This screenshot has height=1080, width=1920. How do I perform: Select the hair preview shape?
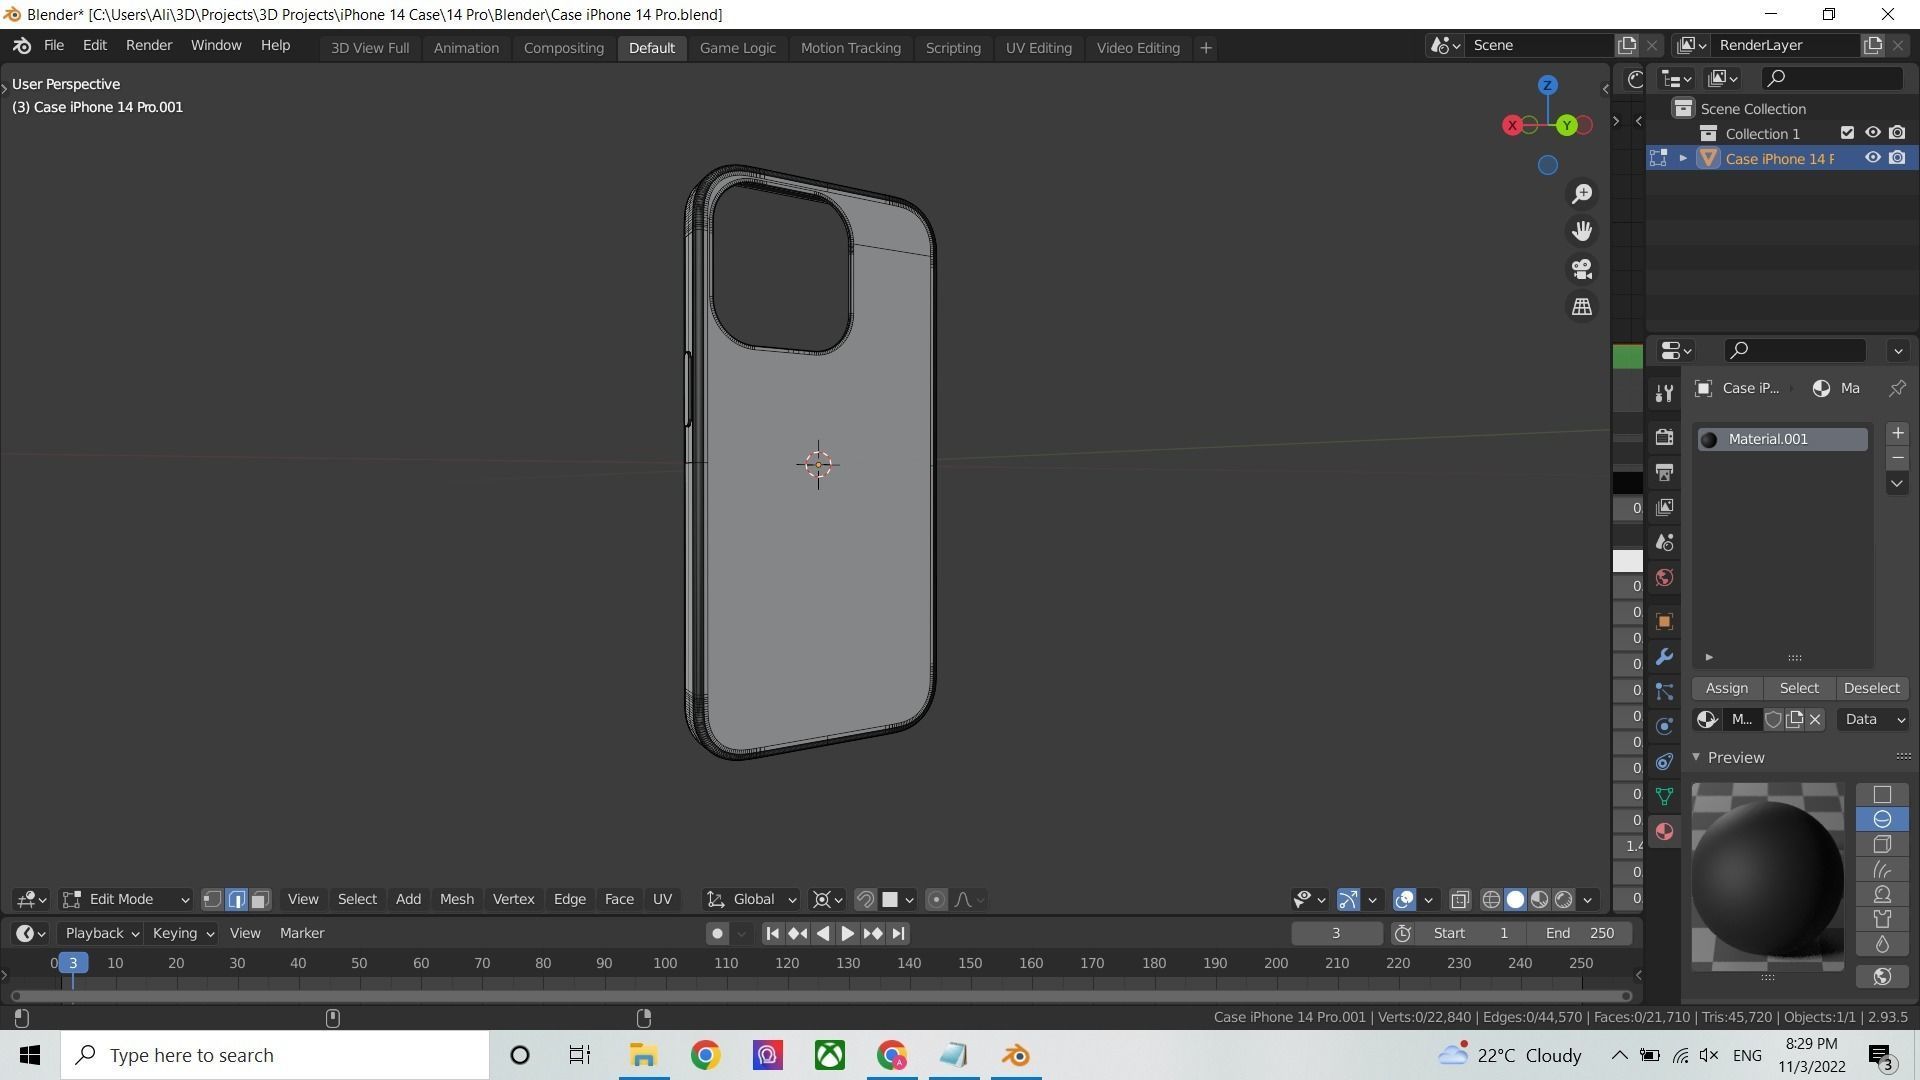1882,870
